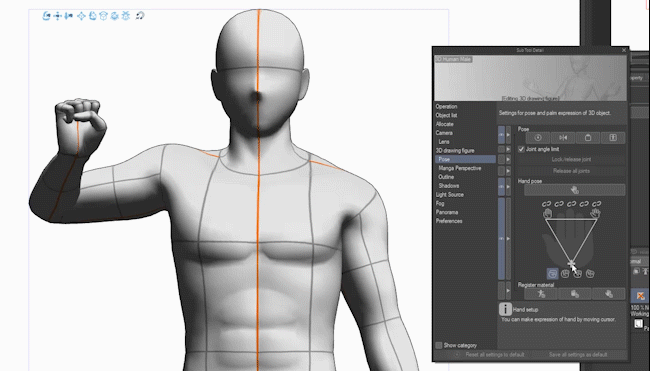This screenshot has width=650, height=371.
Task: Toggle eye visibility for Release all joints
Action: coord(501,171)
